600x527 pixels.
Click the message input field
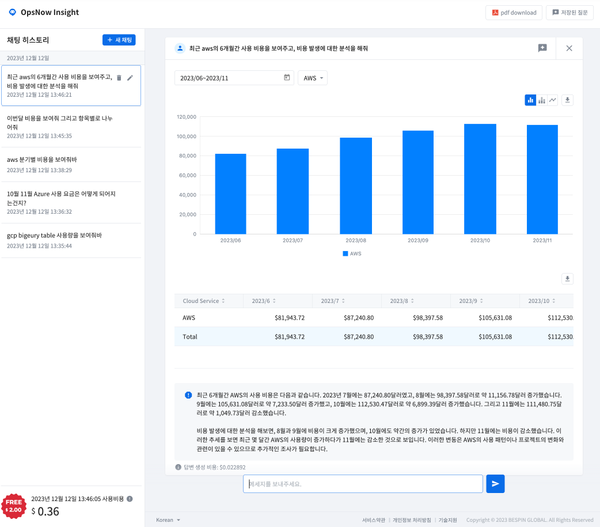[x=363, y=484]
